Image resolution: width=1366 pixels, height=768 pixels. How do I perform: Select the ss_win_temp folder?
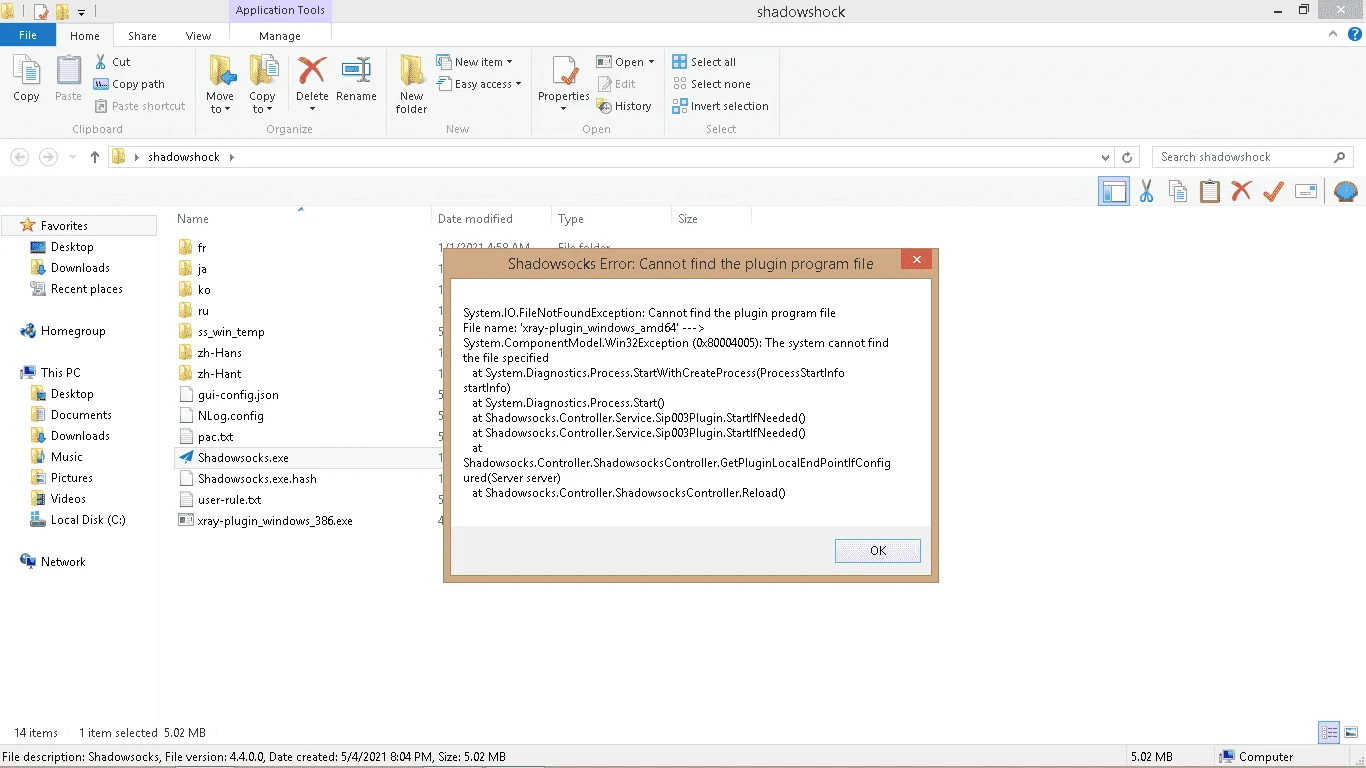(221, 332)
